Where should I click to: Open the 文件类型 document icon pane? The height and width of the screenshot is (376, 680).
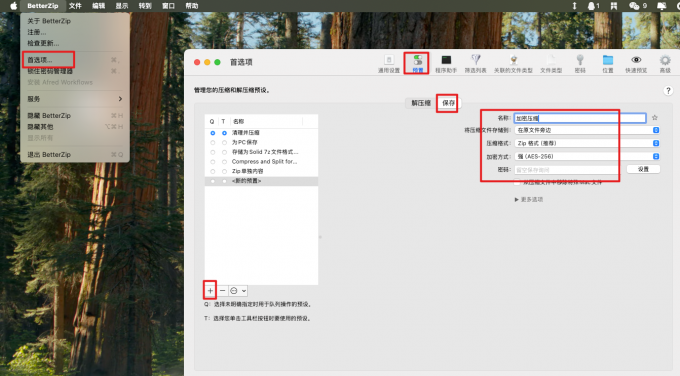pyautogui.click(x=551, y=64)
